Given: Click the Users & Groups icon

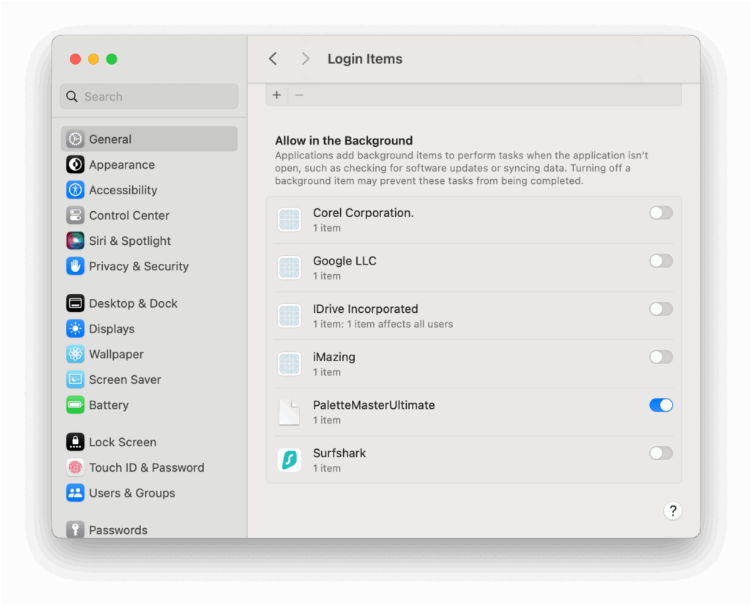Looking at the screenshot, I should (x=75, y=492).
